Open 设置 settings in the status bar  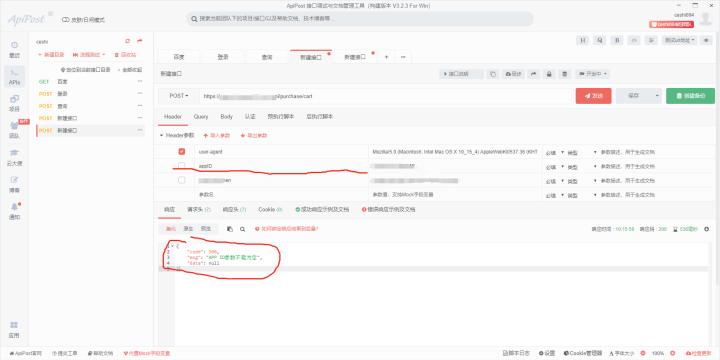tap(547, 353)
